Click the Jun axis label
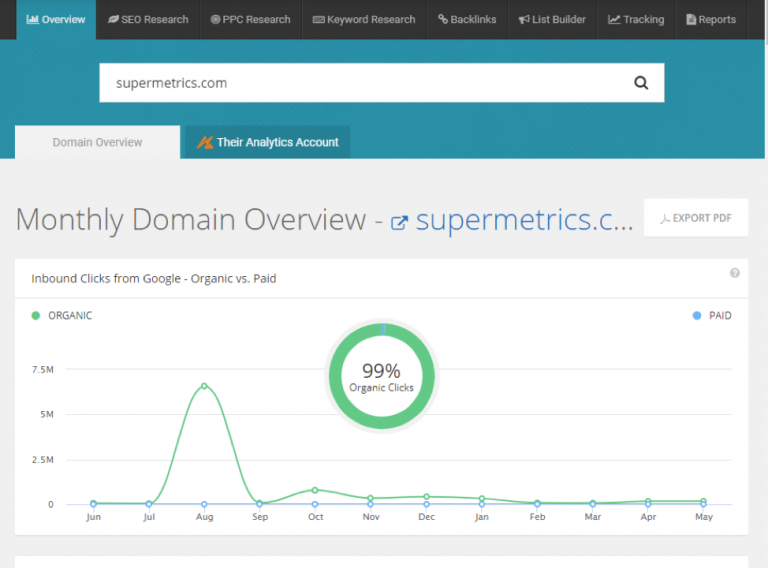Screen dimensions: 768x568 [93, 517]
